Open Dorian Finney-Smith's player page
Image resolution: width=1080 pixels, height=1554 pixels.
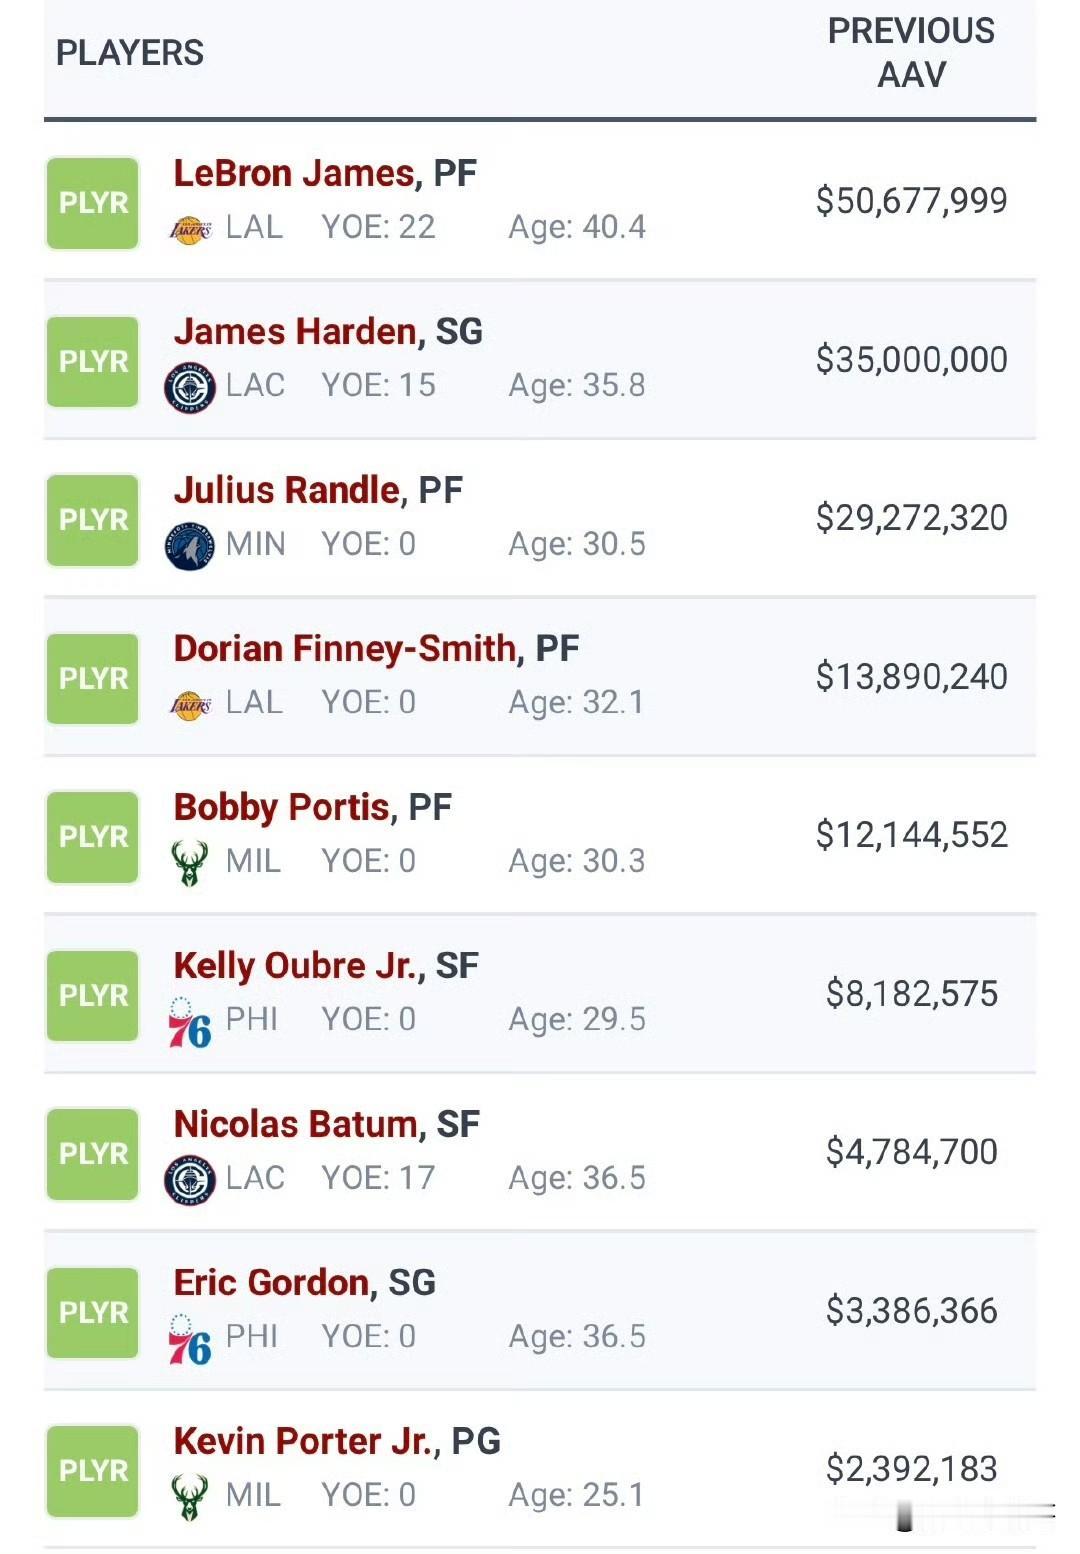[x=345, y=648]
